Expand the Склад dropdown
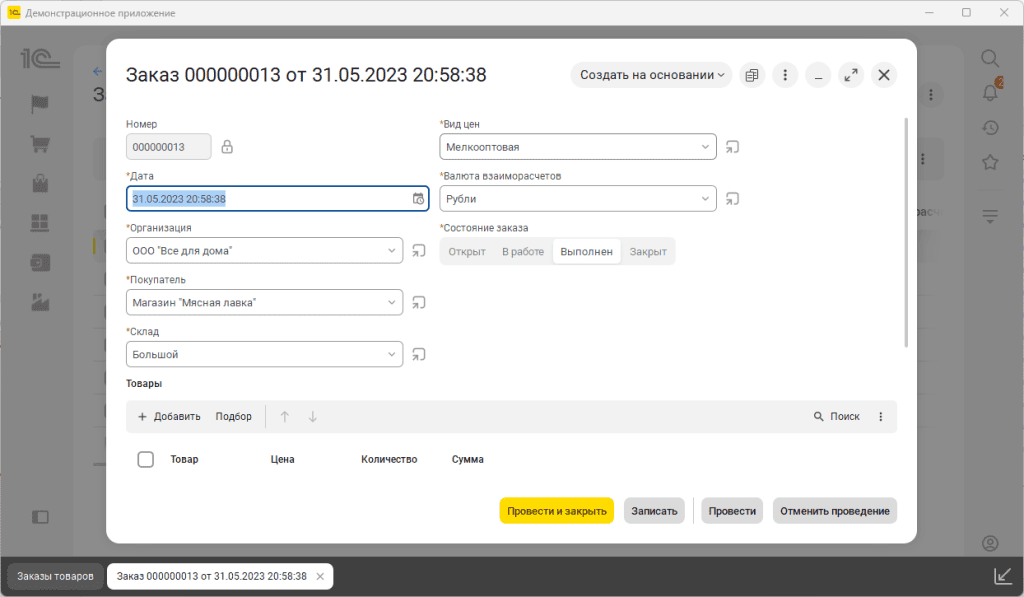1024x597 pixels. 391,354
